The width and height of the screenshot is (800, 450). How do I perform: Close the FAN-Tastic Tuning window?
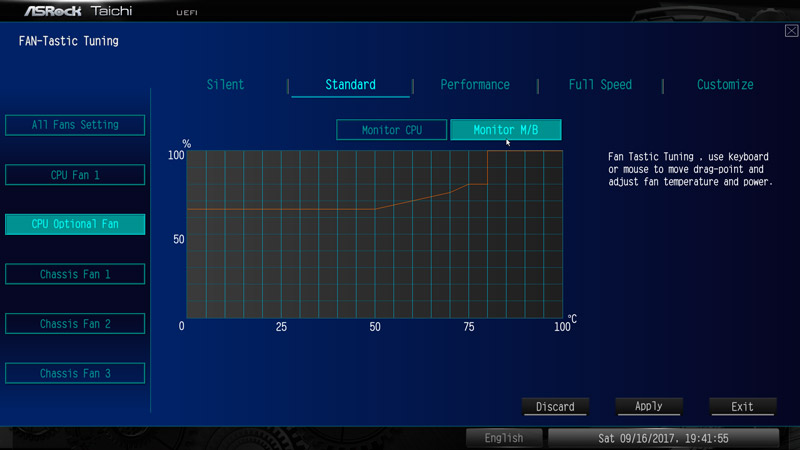(x=791, y=31)
